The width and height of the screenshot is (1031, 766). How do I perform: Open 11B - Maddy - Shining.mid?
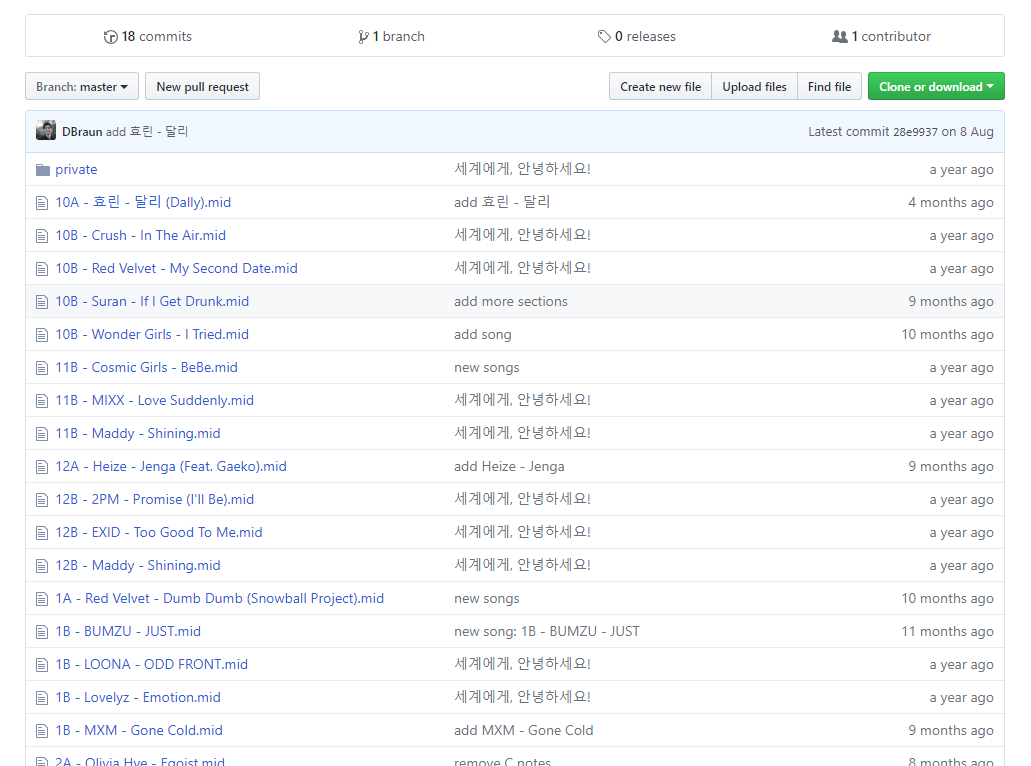(138, 433)
